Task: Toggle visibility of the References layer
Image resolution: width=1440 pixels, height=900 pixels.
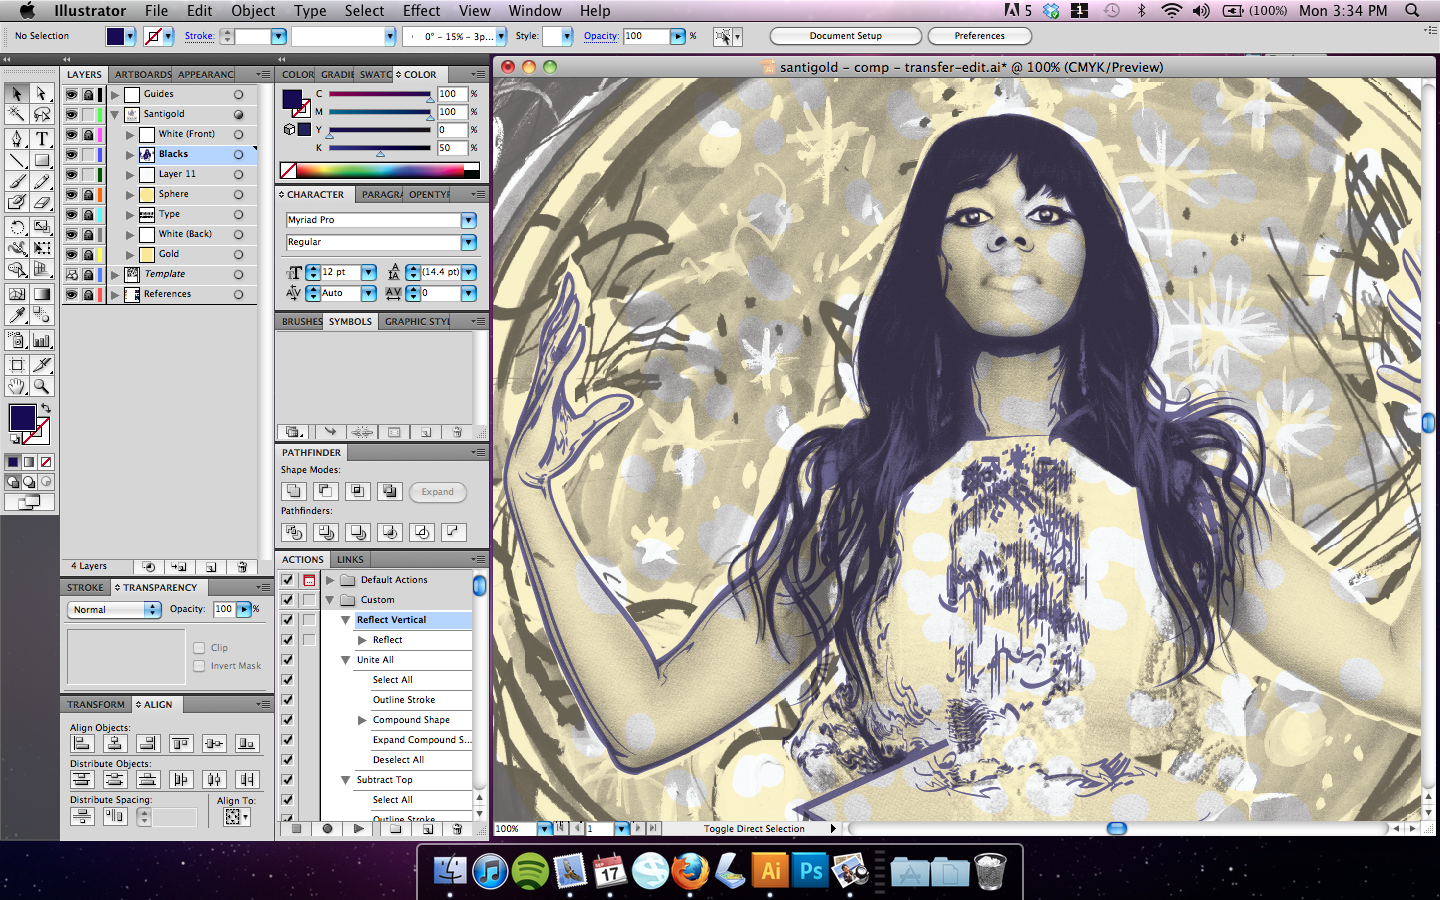Action: coord(71,294)
